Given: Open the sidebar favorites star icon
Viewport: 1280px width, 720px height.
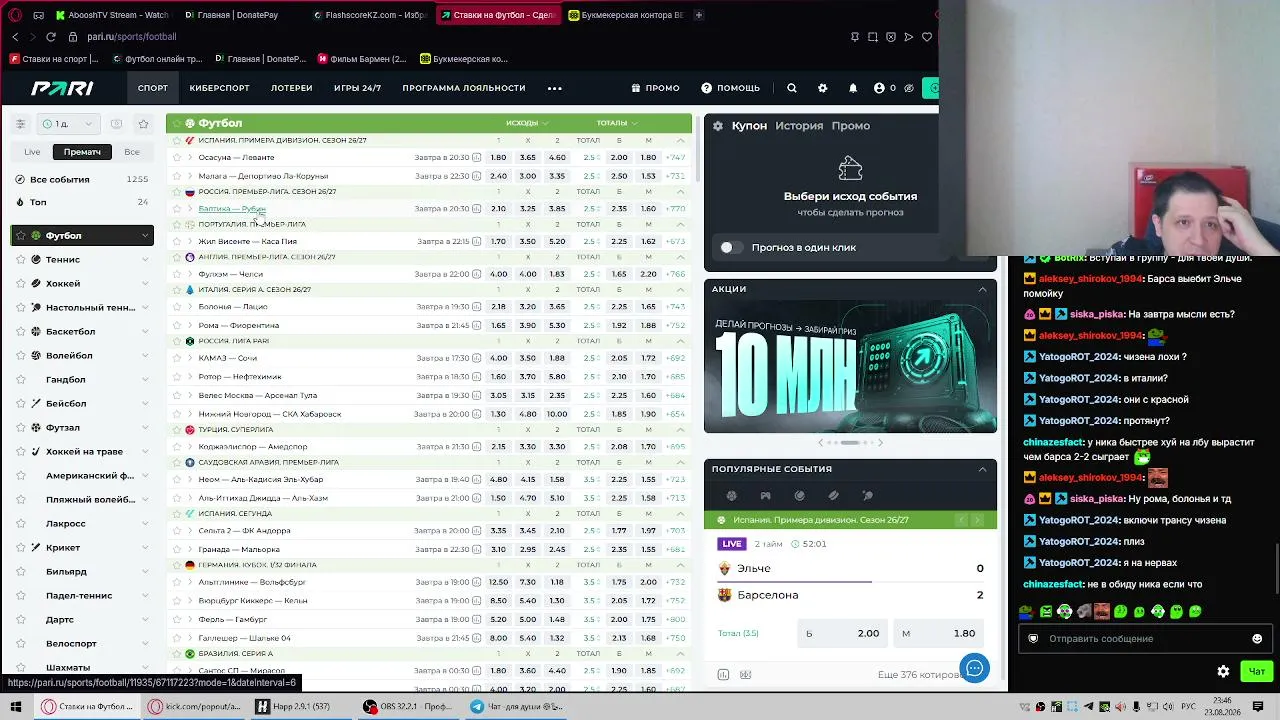Looking at the screenshot, I should (x=143, y=124).
